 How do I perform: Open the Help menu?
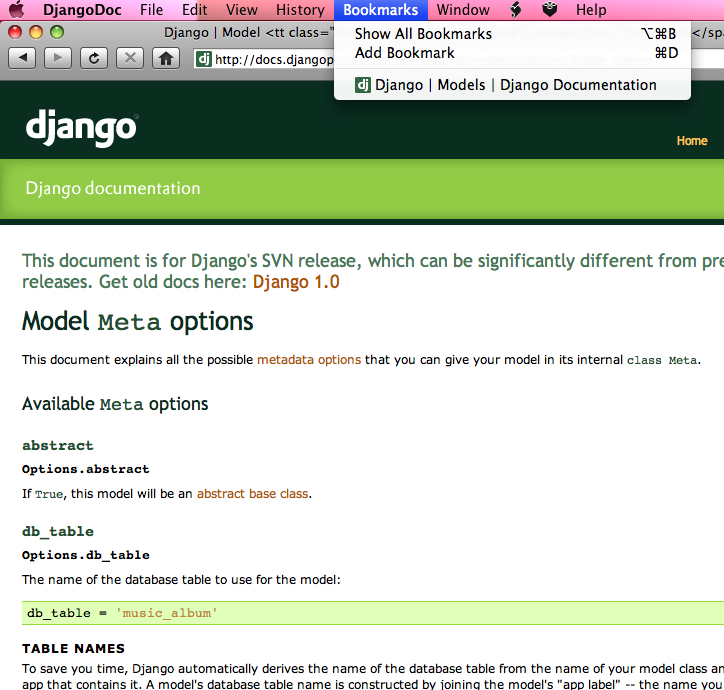591,10
